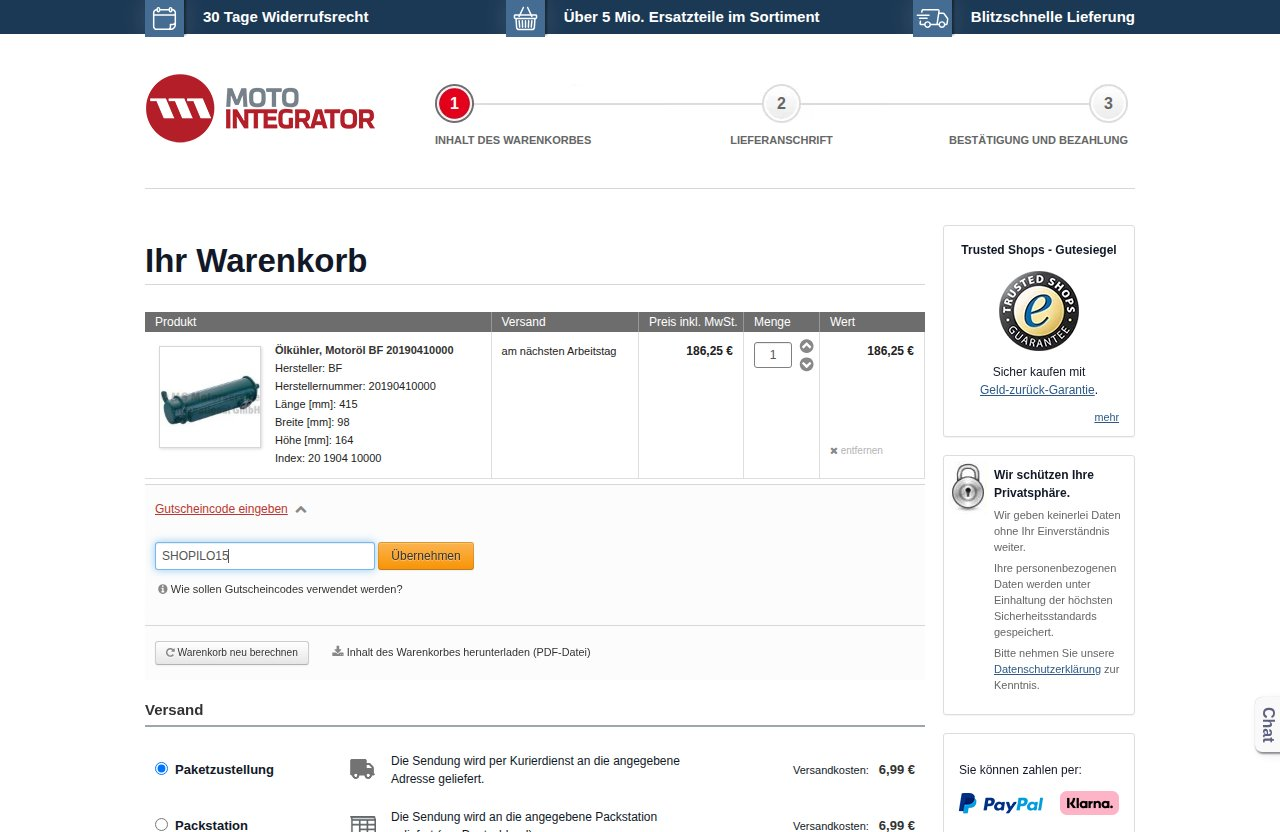This screenshot has width=1280, height=832.
Task: Click the PayPal logo
Action: pyautogui.click(x=1001, y=803)
